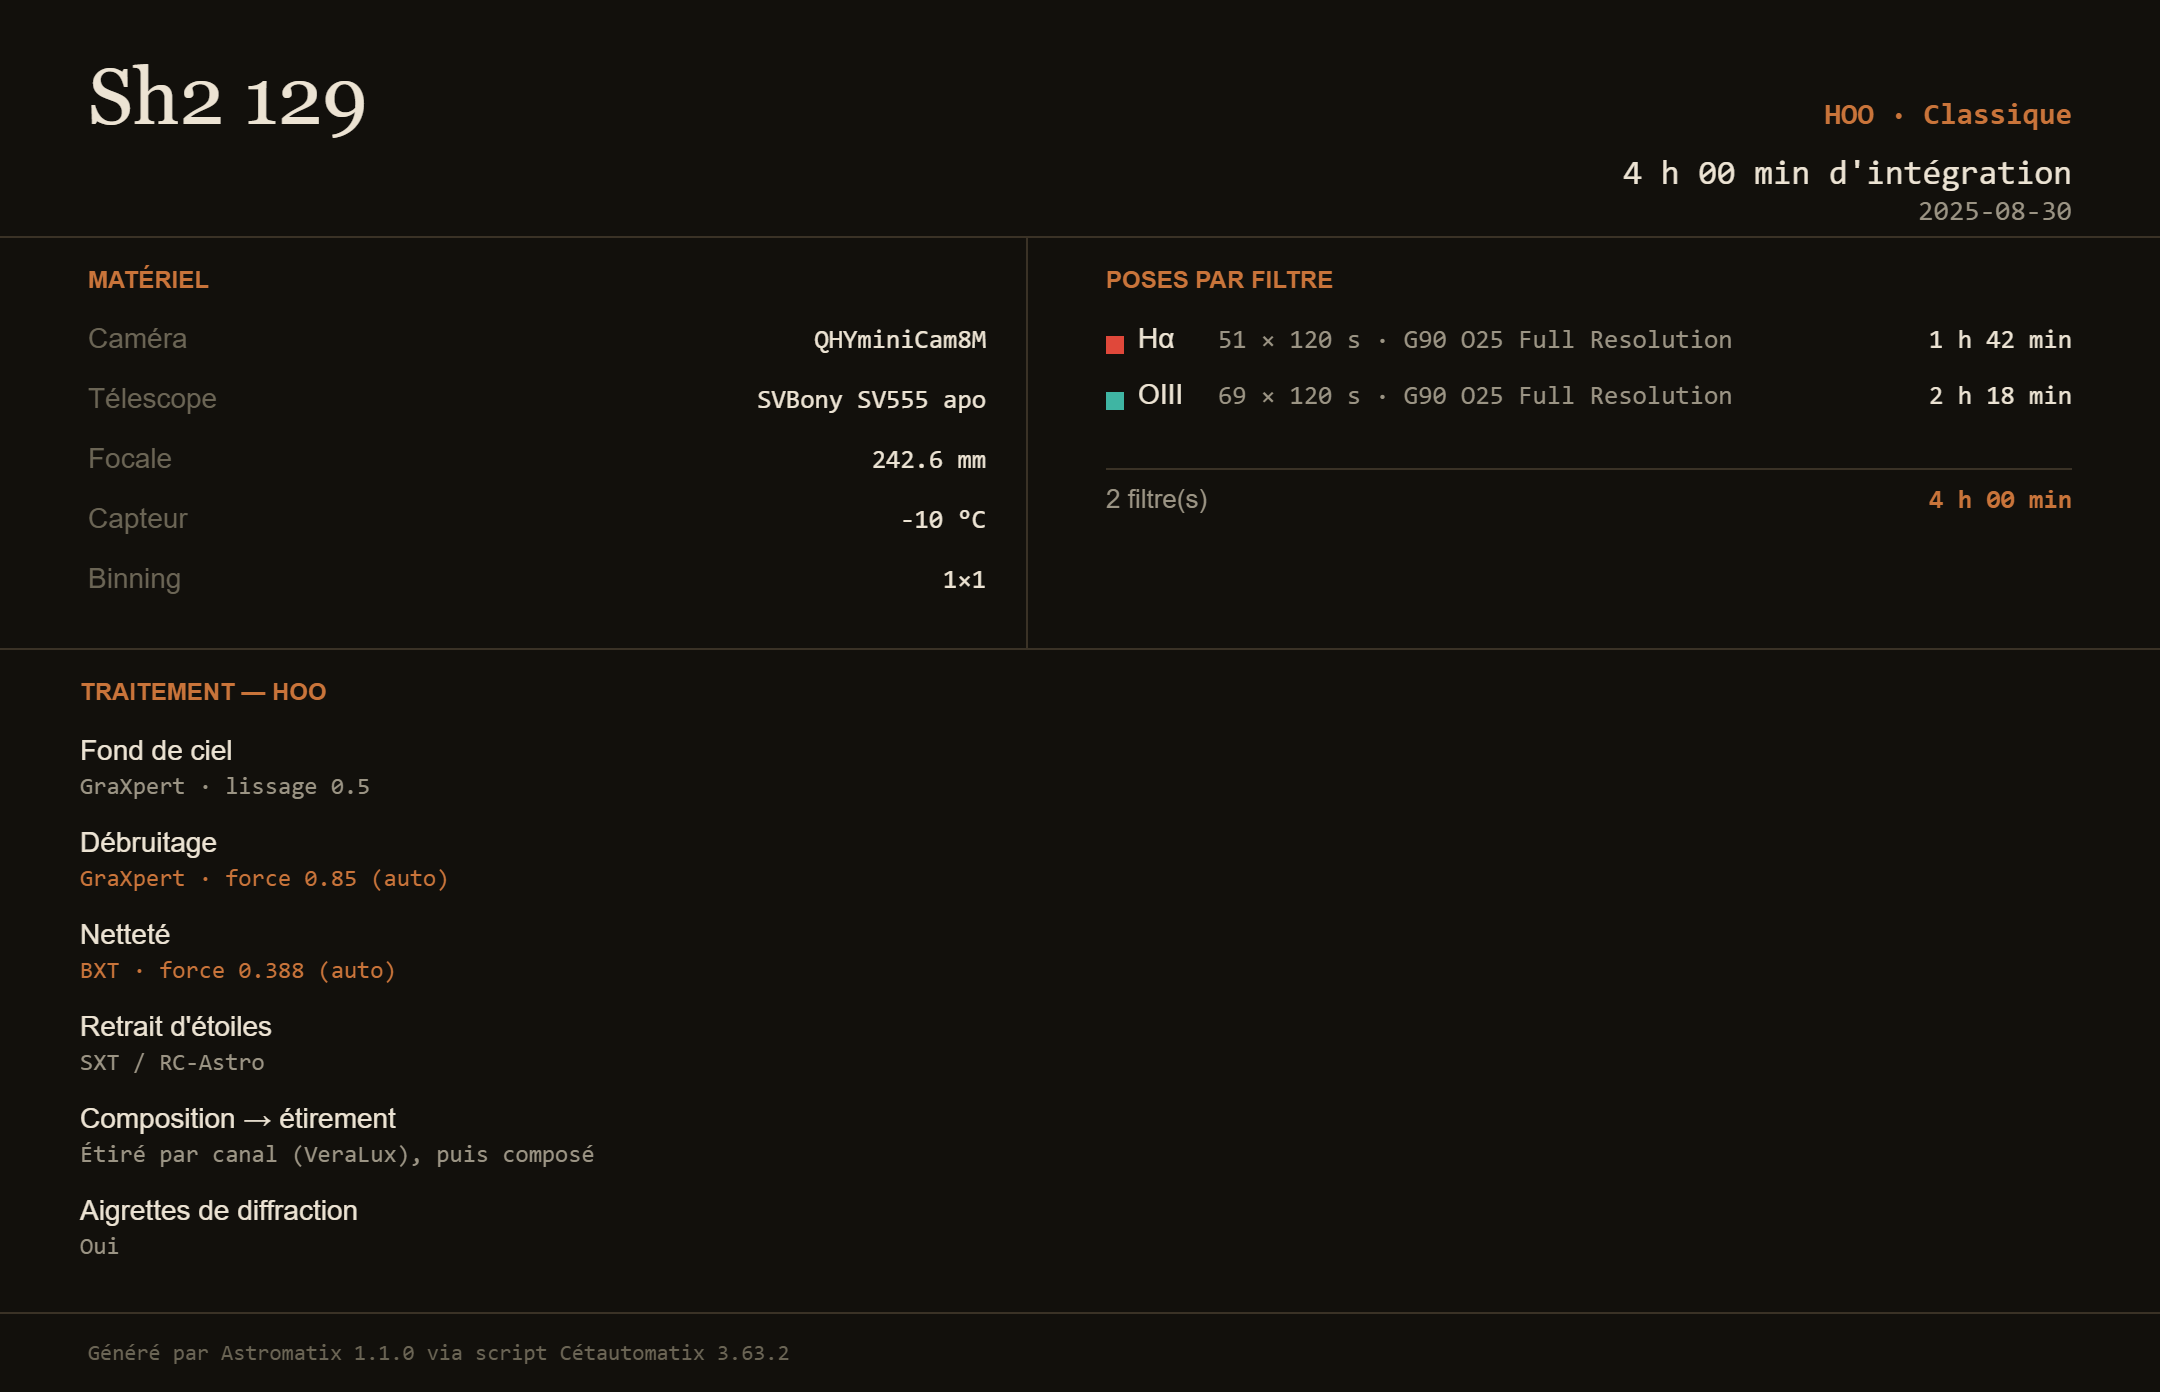Click the teal OIII filter color swatch

pos(1115,400)
